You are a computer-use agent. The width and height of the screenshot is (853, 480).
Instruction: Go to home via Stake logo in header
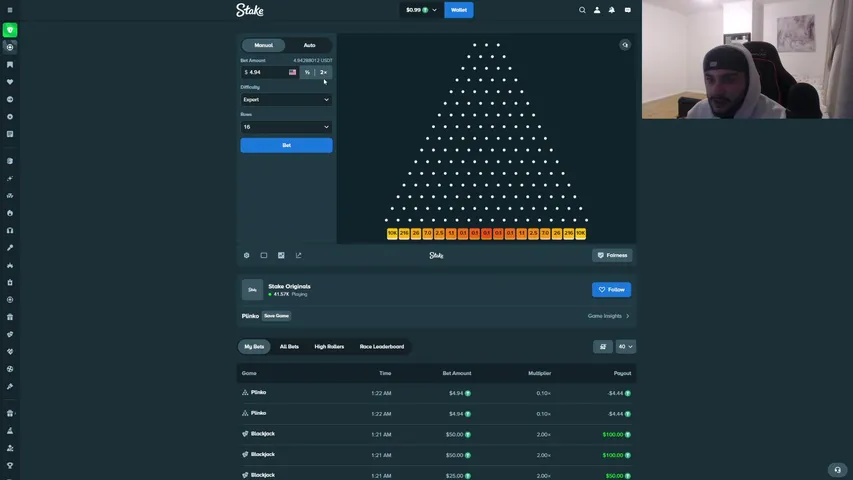coord(250,10)
